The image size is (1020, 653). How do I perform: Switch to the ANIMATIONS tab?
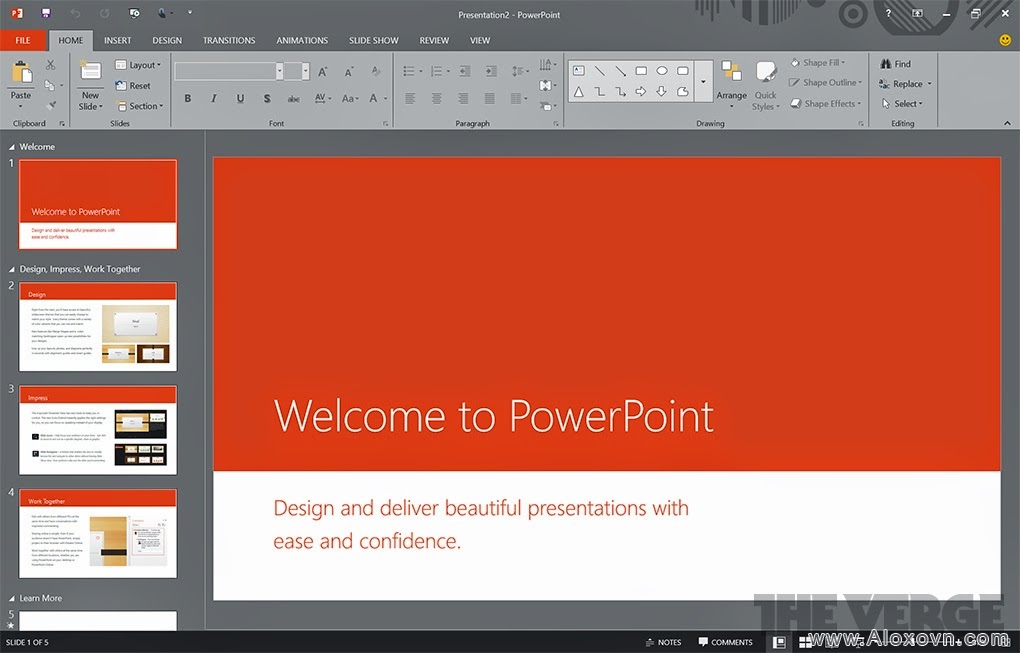click(302, 40)
